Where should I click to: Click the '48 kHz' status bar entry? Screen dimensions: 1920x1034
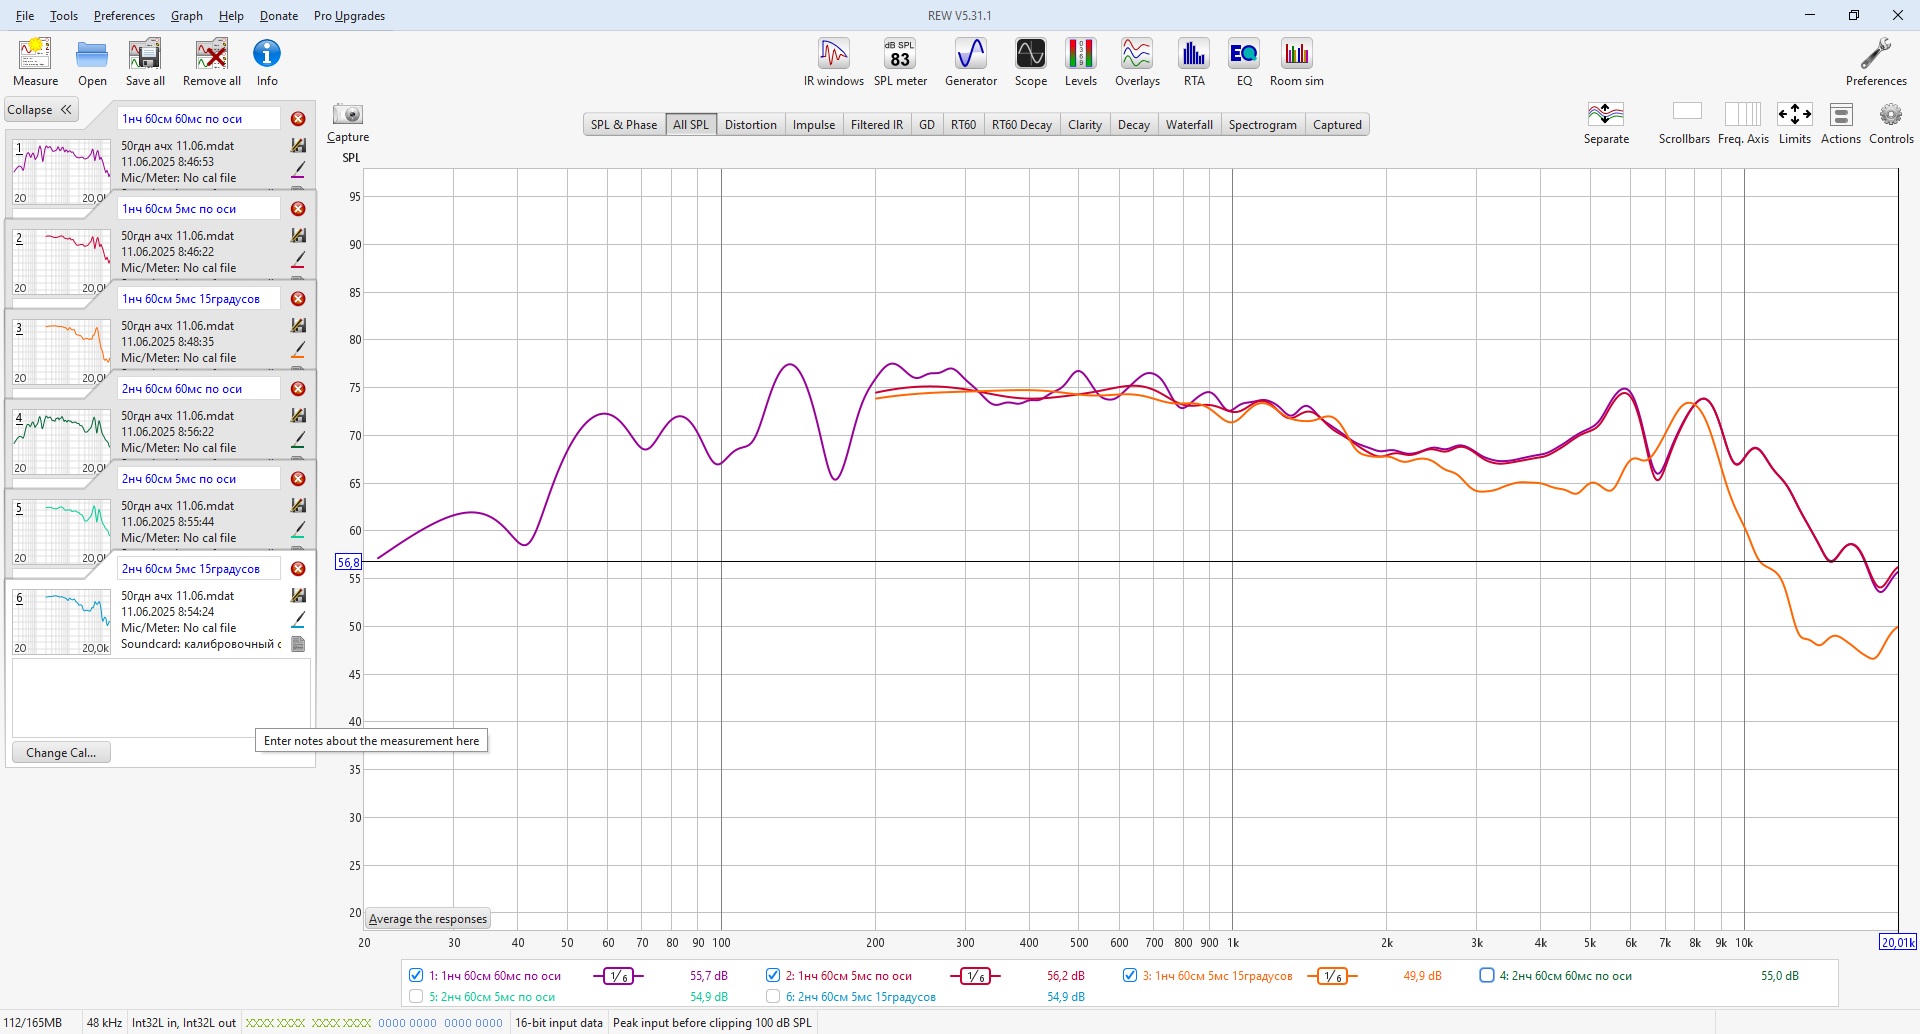(x=104, y=1023)
